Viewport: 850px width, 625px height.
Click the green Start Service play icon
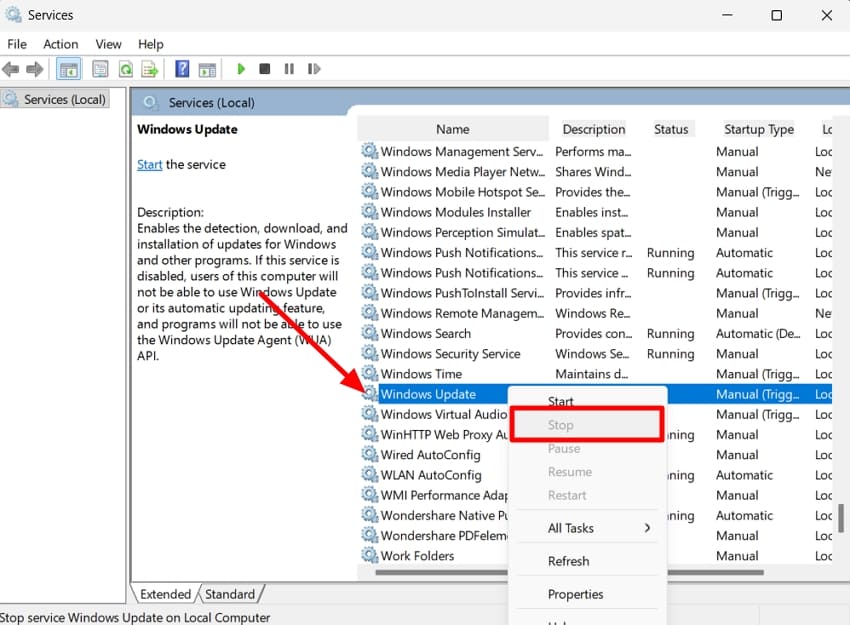[x=241, y=69]
